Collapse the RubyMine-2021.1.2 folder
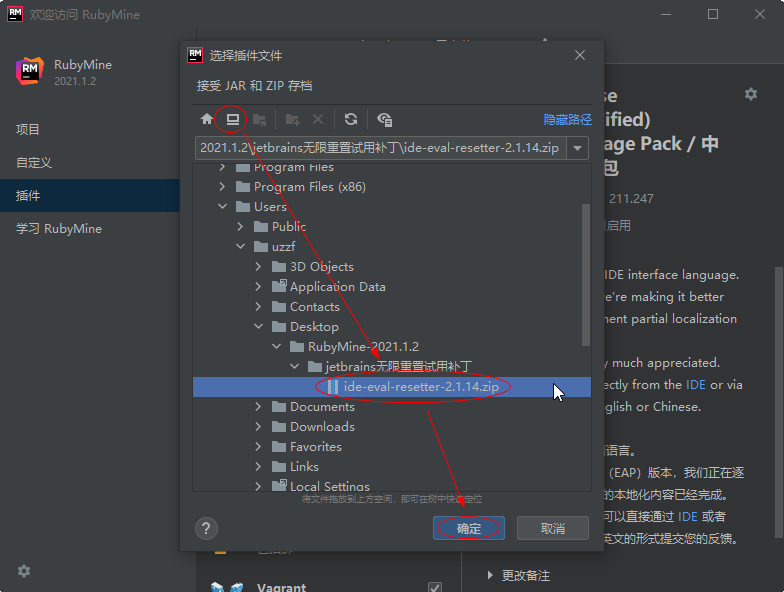784x592 pixels. point(276,346)
